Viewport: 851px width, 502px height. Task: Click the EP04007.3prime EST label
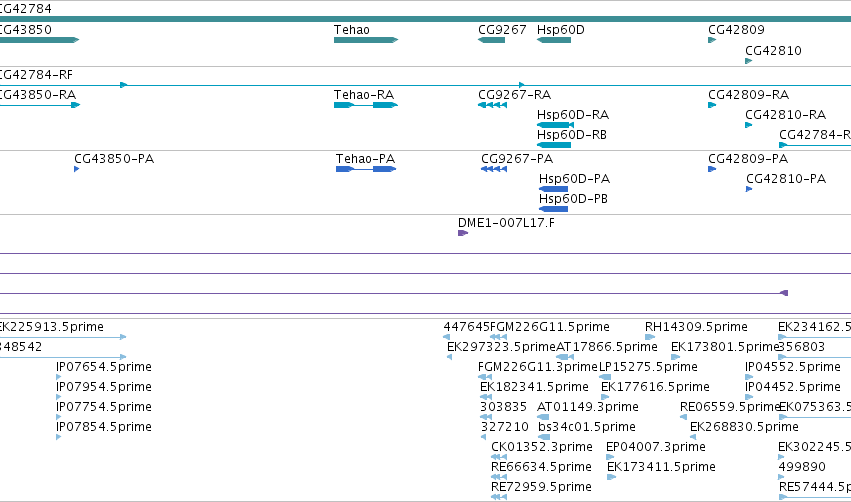pos(656,447)
